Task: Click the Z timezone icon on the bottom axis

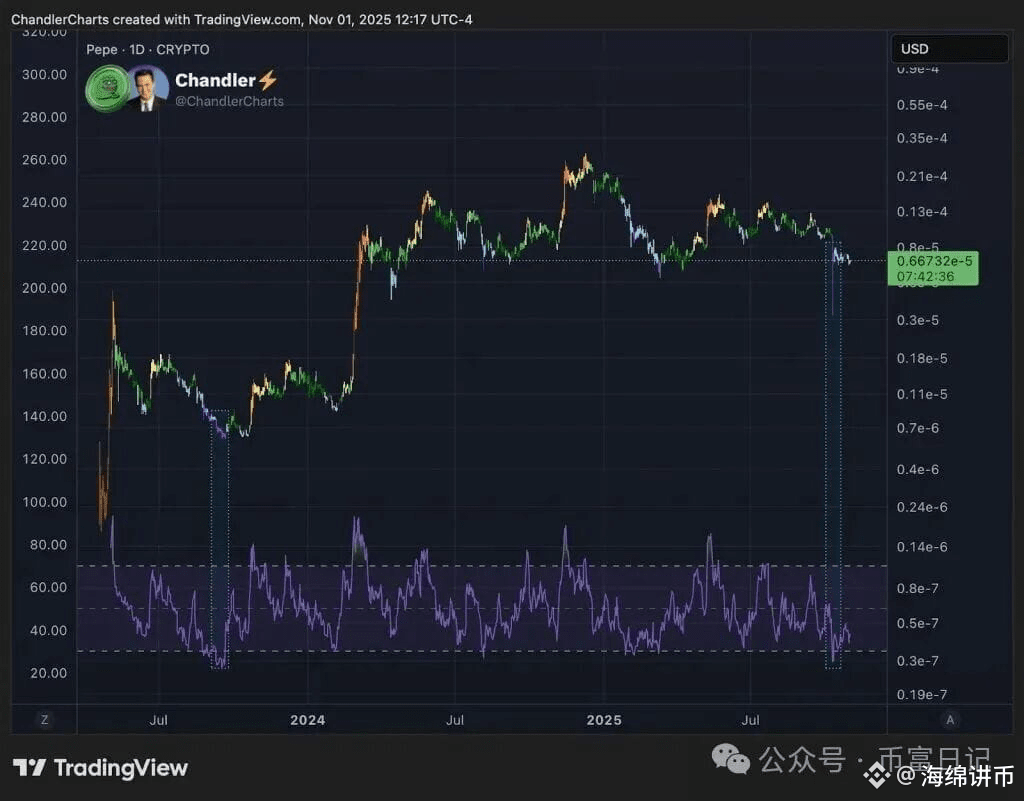Action: (42, 719)
